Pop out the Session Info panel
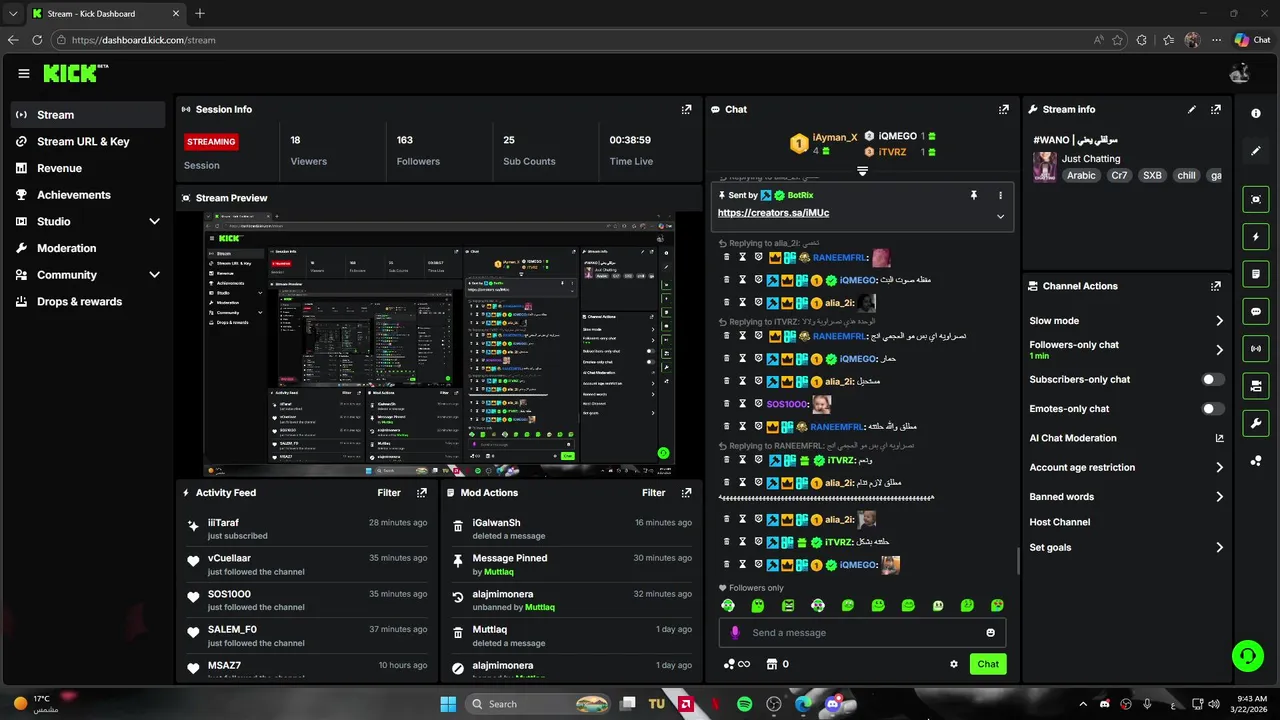Image resolution: width=1280 pixels, height=720 pixels. [686, 109]
